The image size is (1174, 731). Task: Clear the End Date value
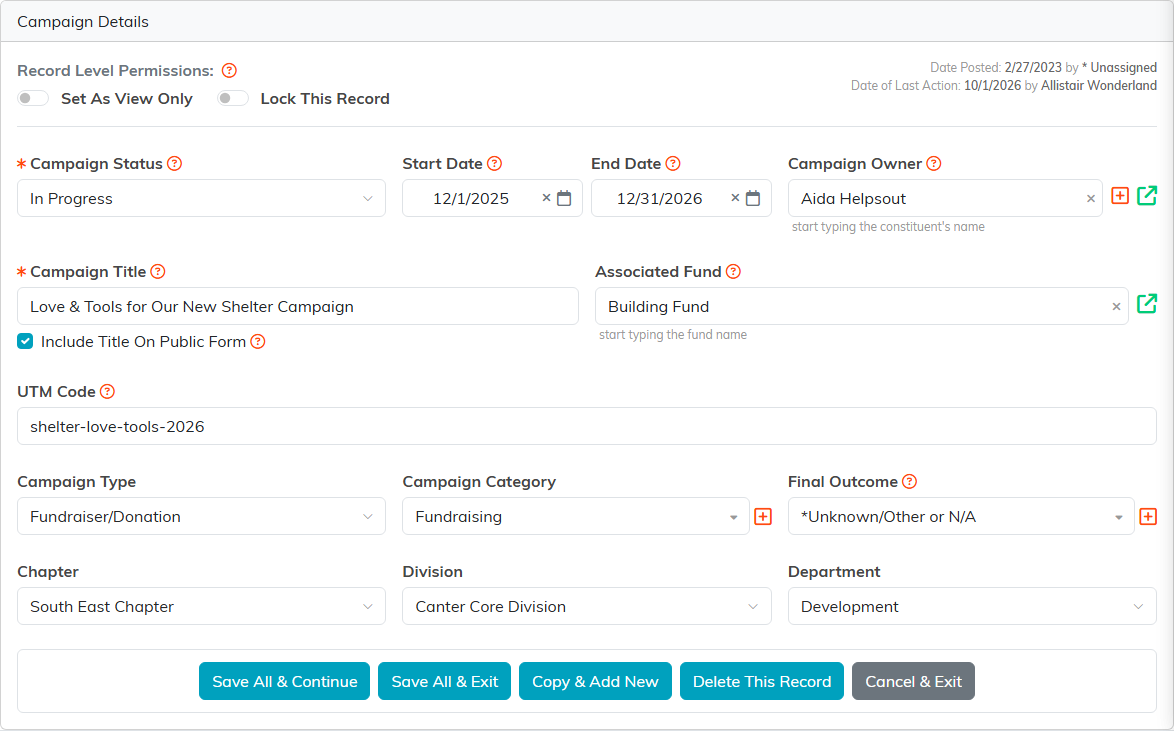click(x=735, y=198)
